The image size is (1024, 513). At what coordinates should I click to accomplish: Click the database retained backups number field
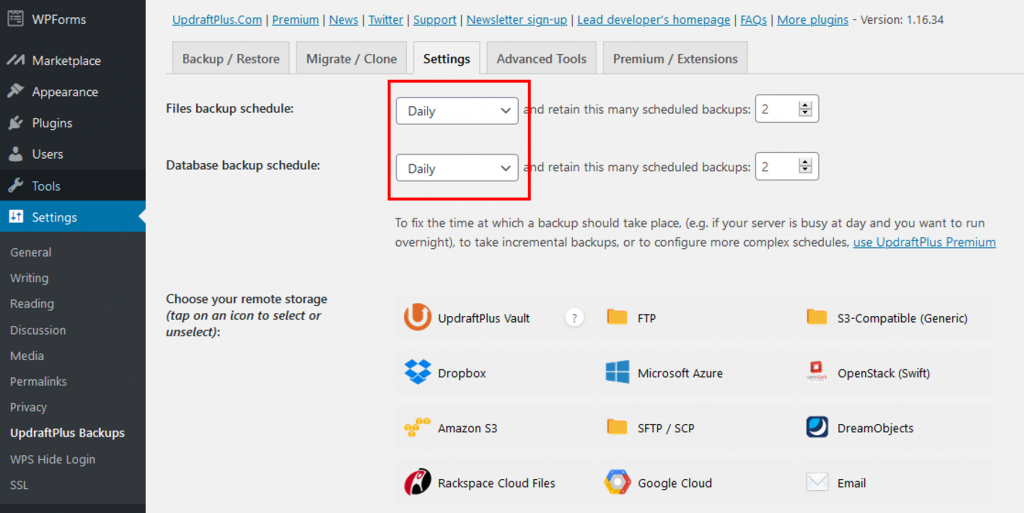(x=776, y=168)
